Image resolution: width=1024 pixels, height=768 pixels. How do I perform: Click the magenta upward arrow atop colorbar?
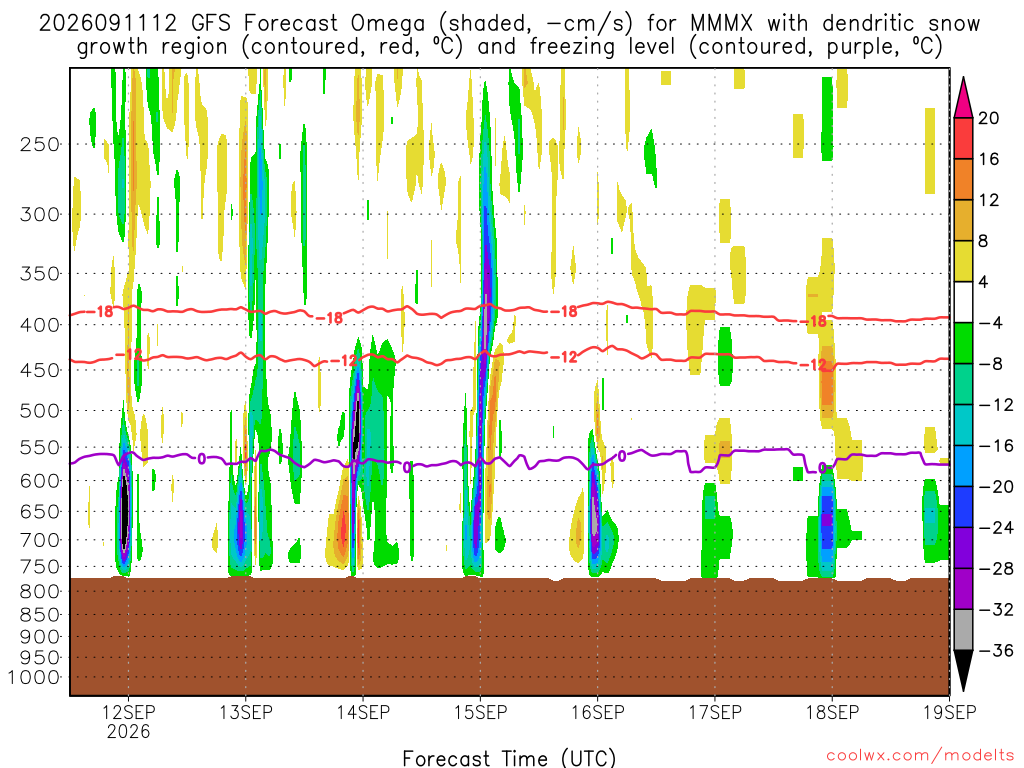963,97
